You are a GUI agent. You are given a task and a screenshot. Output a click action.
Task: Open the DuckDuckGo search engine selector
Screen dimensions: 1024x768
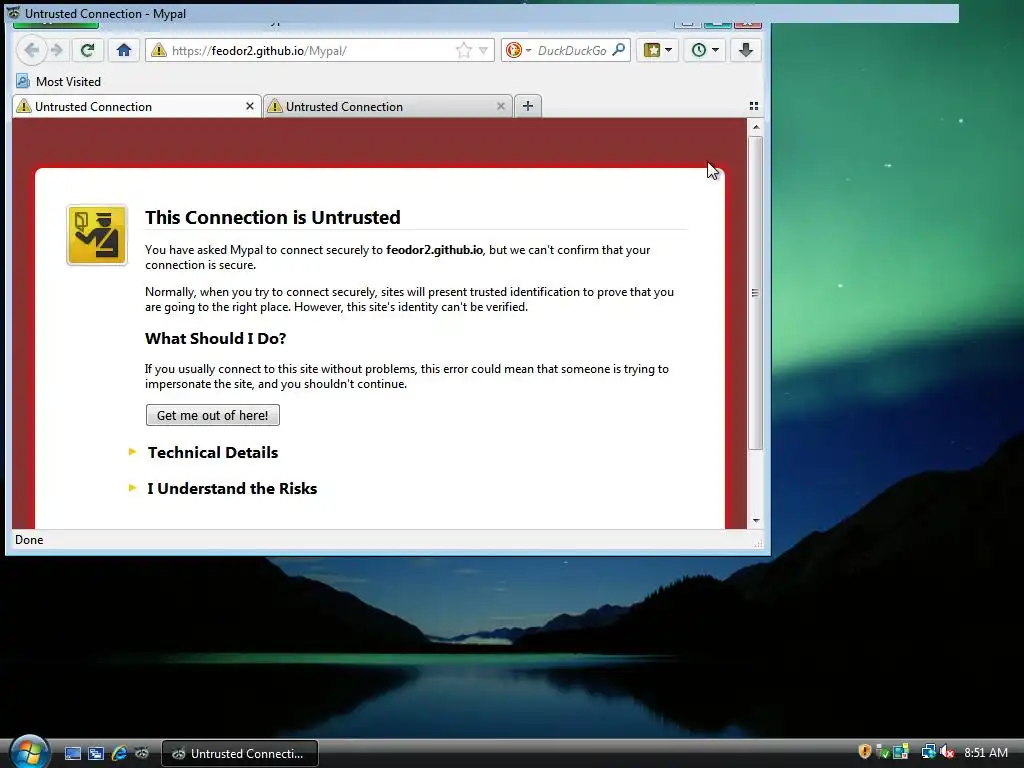519,50
